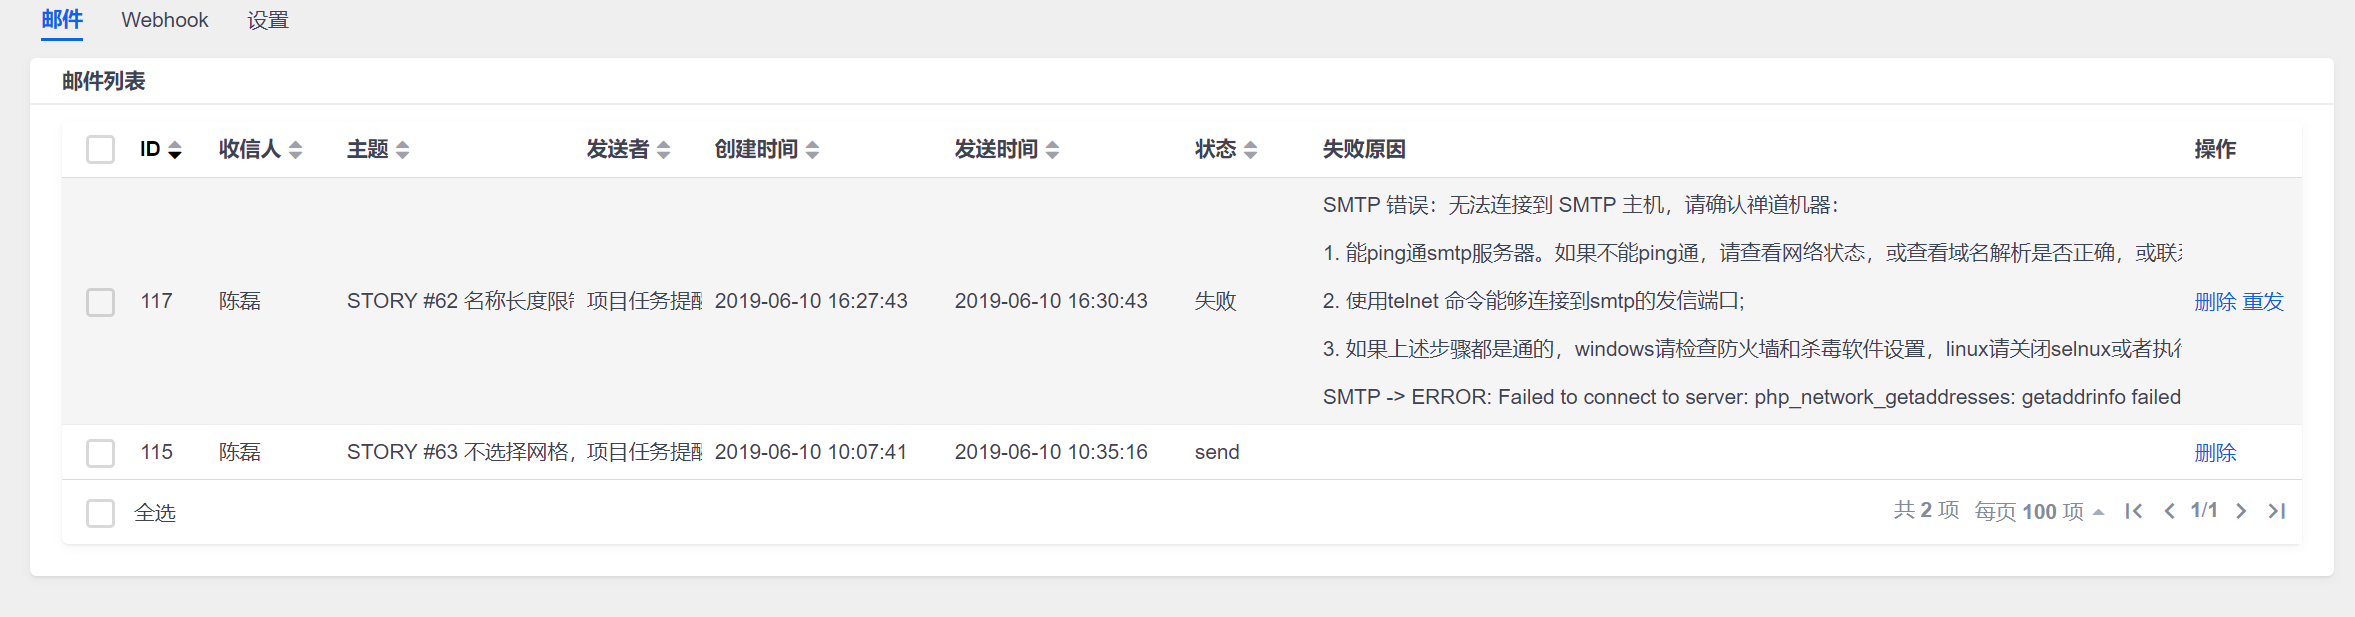Check the row for mail 115
This screenshot has width=2355, height=617.
coord(100,453)
